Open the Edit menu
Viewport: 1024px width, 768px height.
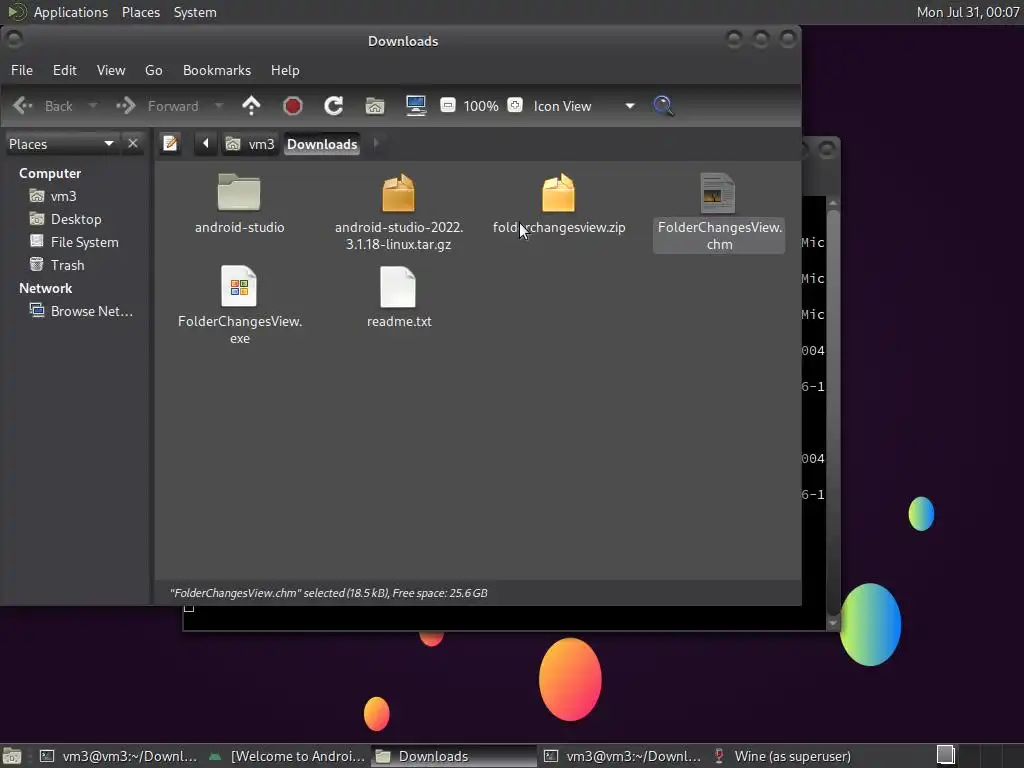tap(65, 70)
